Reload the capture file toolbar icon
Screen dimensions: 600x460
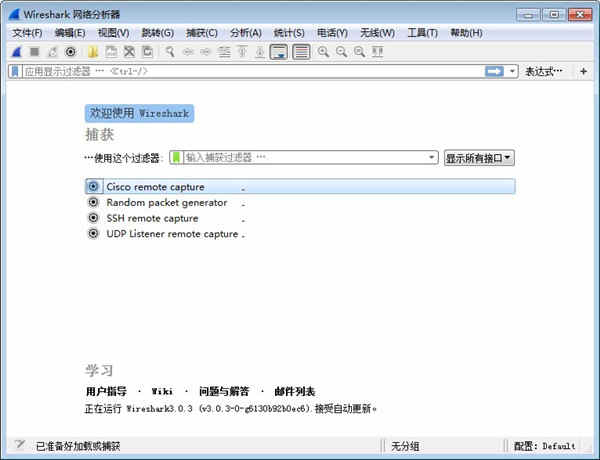pos(147,52)
